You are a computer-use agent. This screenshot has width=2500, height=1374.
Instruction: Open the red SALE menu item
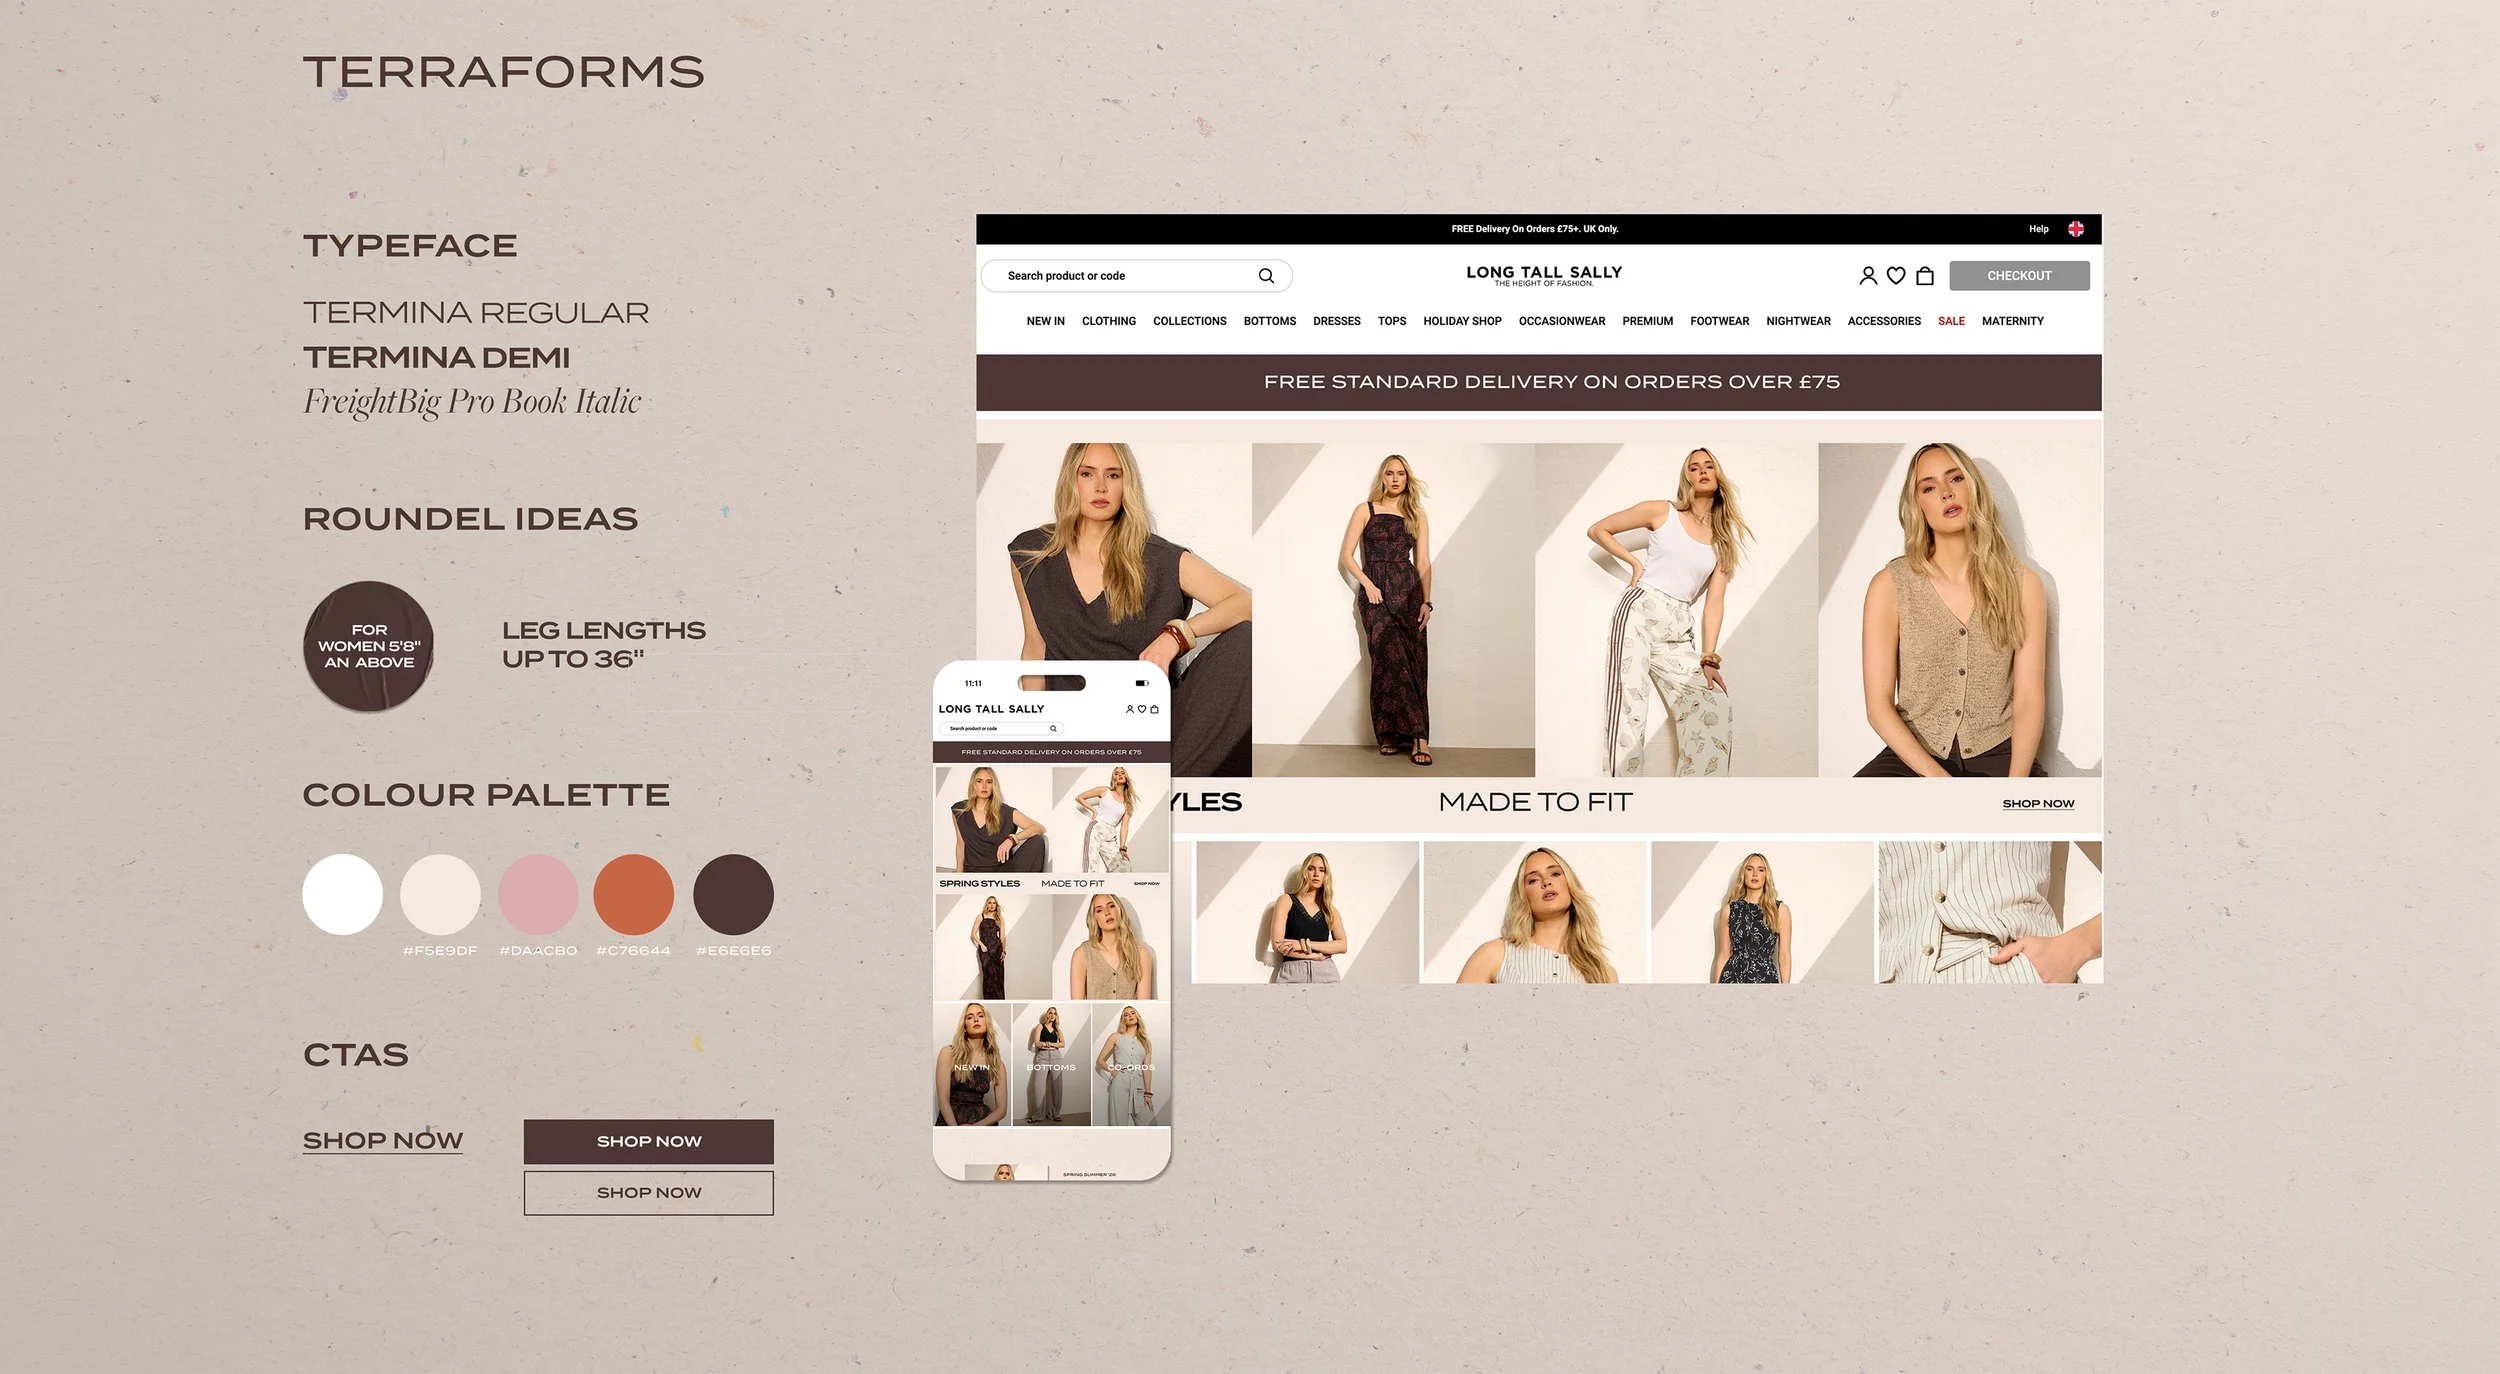coord(1951,321)
